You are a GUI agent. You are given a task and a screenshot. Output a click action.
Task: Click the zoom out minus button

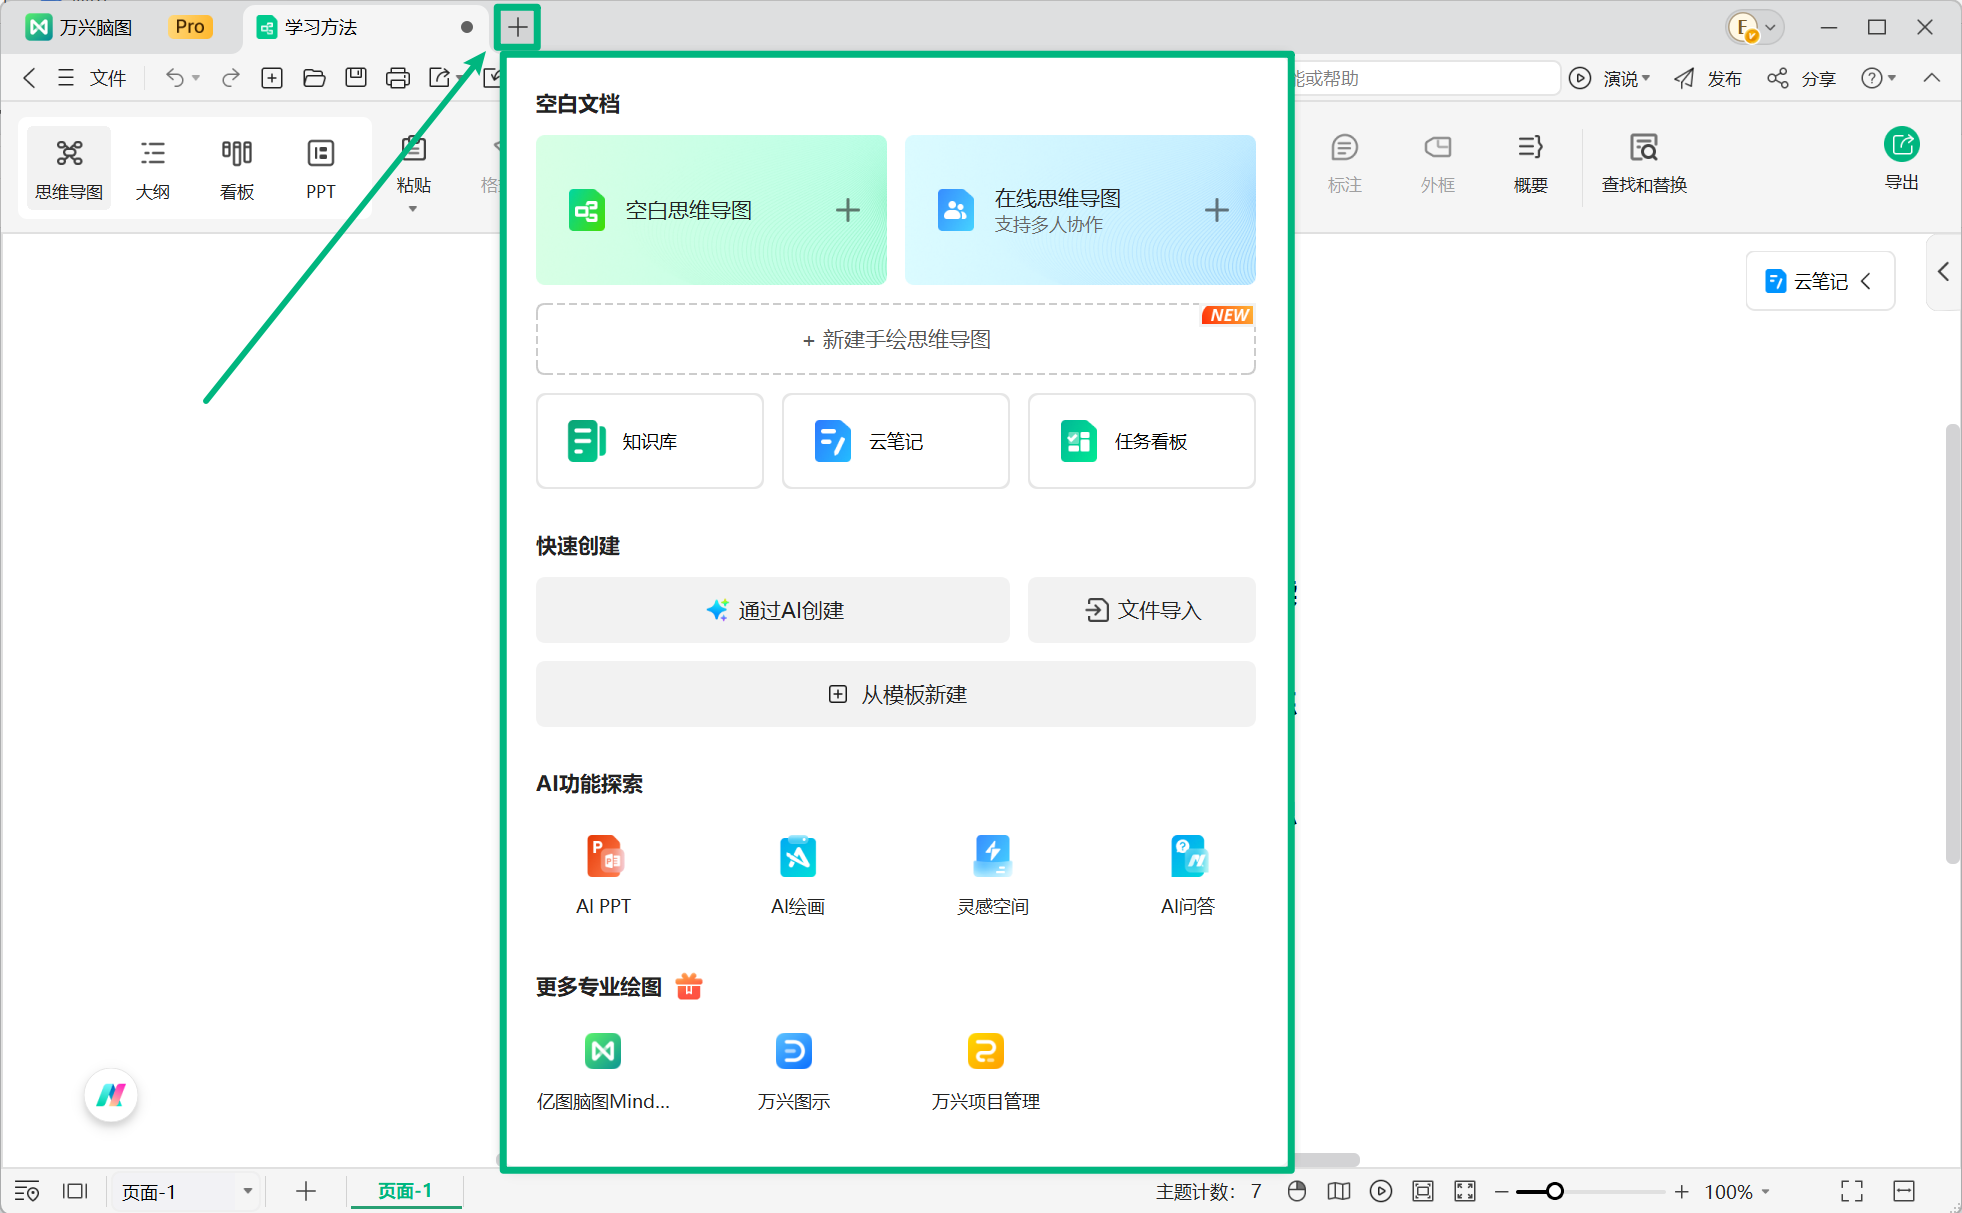point(1501,1191)
